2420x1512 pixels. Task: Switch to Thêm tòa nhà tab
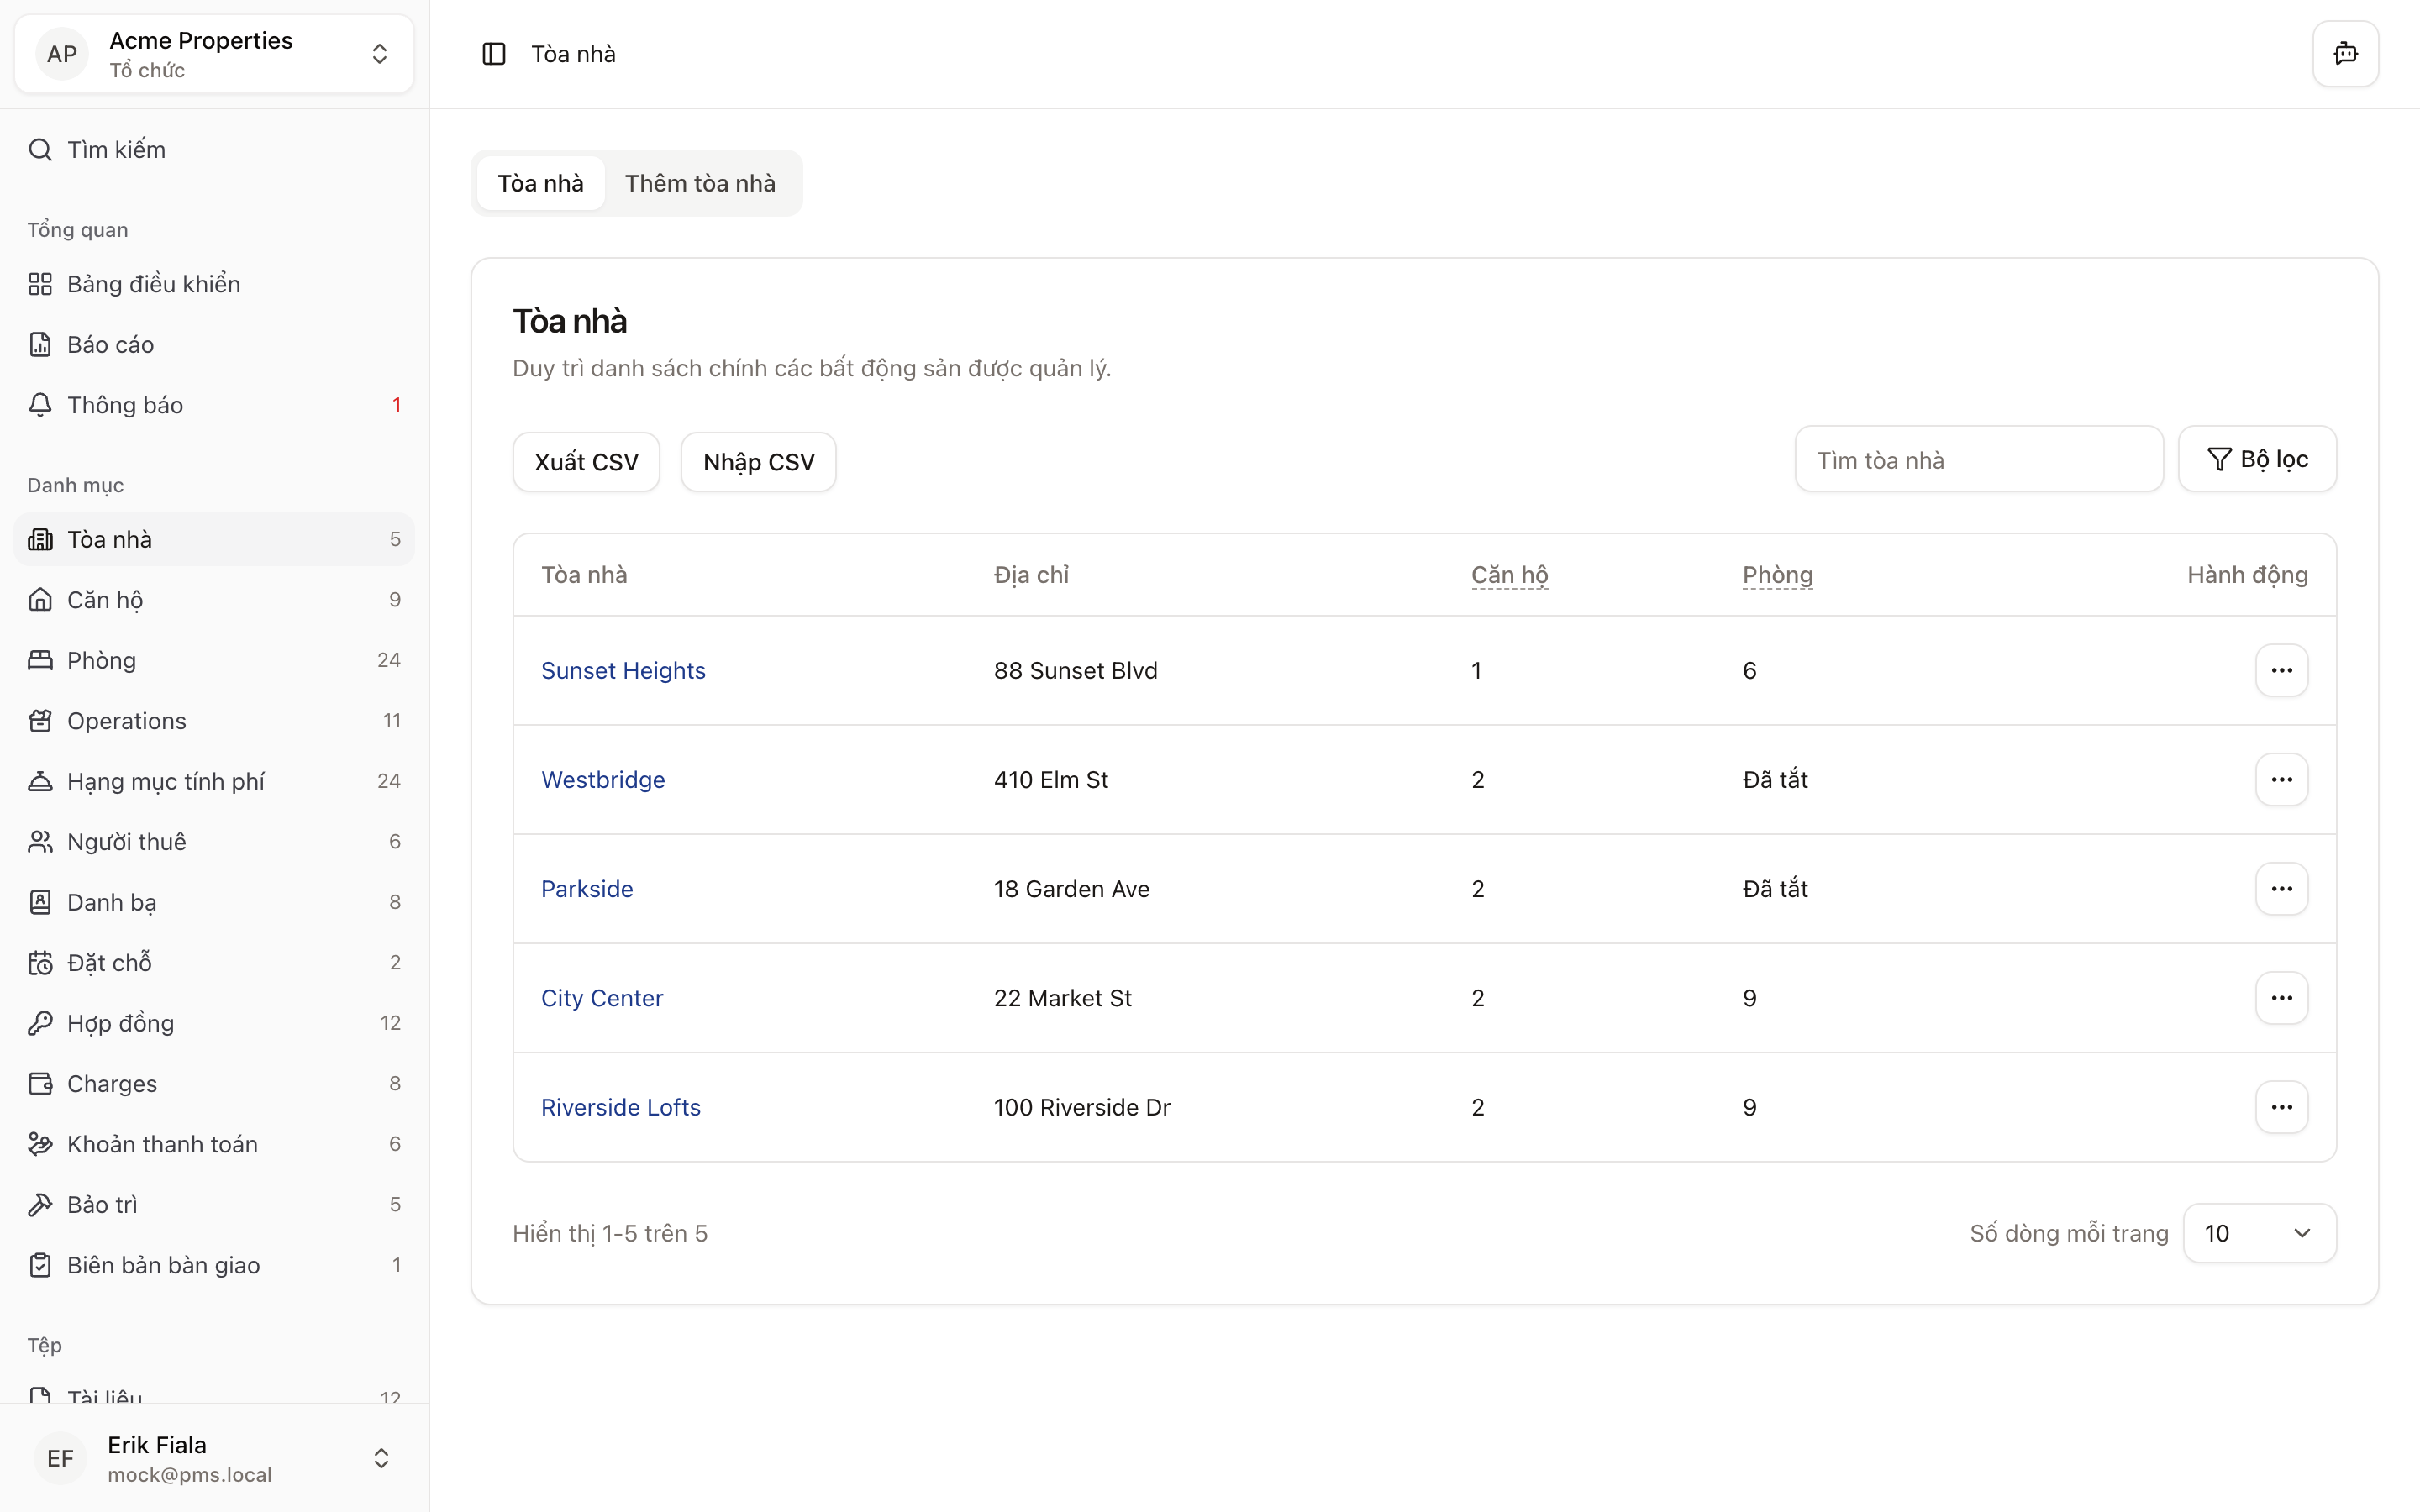coord(700,183)
